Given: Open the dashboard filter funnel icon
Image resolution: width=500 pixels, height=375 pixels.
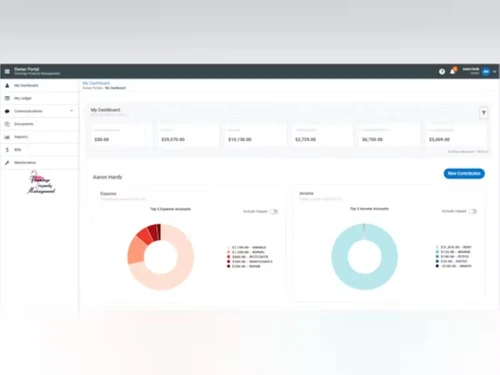Looking at the screenshot, I should pyautogui.click(x=484, y=113).
